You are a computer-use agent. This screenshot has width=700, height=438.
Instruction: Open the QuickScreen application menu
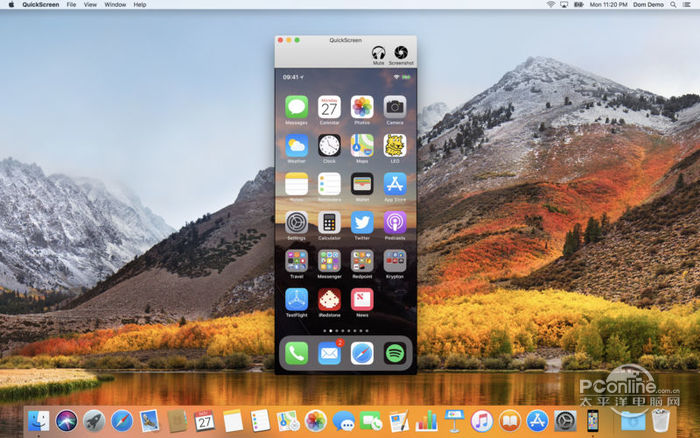coord(41,4)
